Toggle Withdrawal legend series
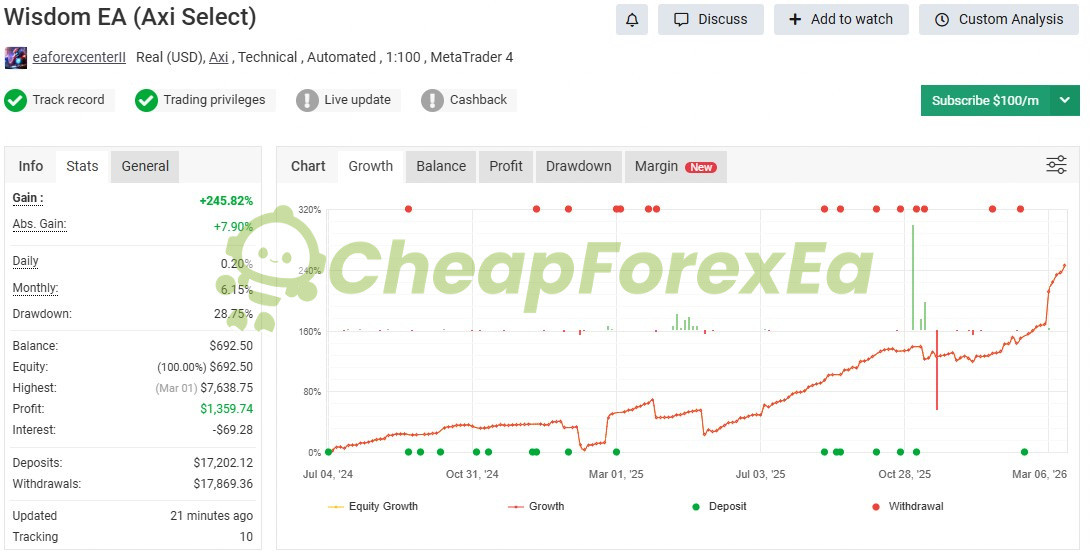Screen dimensions: 1089x551 tap(908, 507)
